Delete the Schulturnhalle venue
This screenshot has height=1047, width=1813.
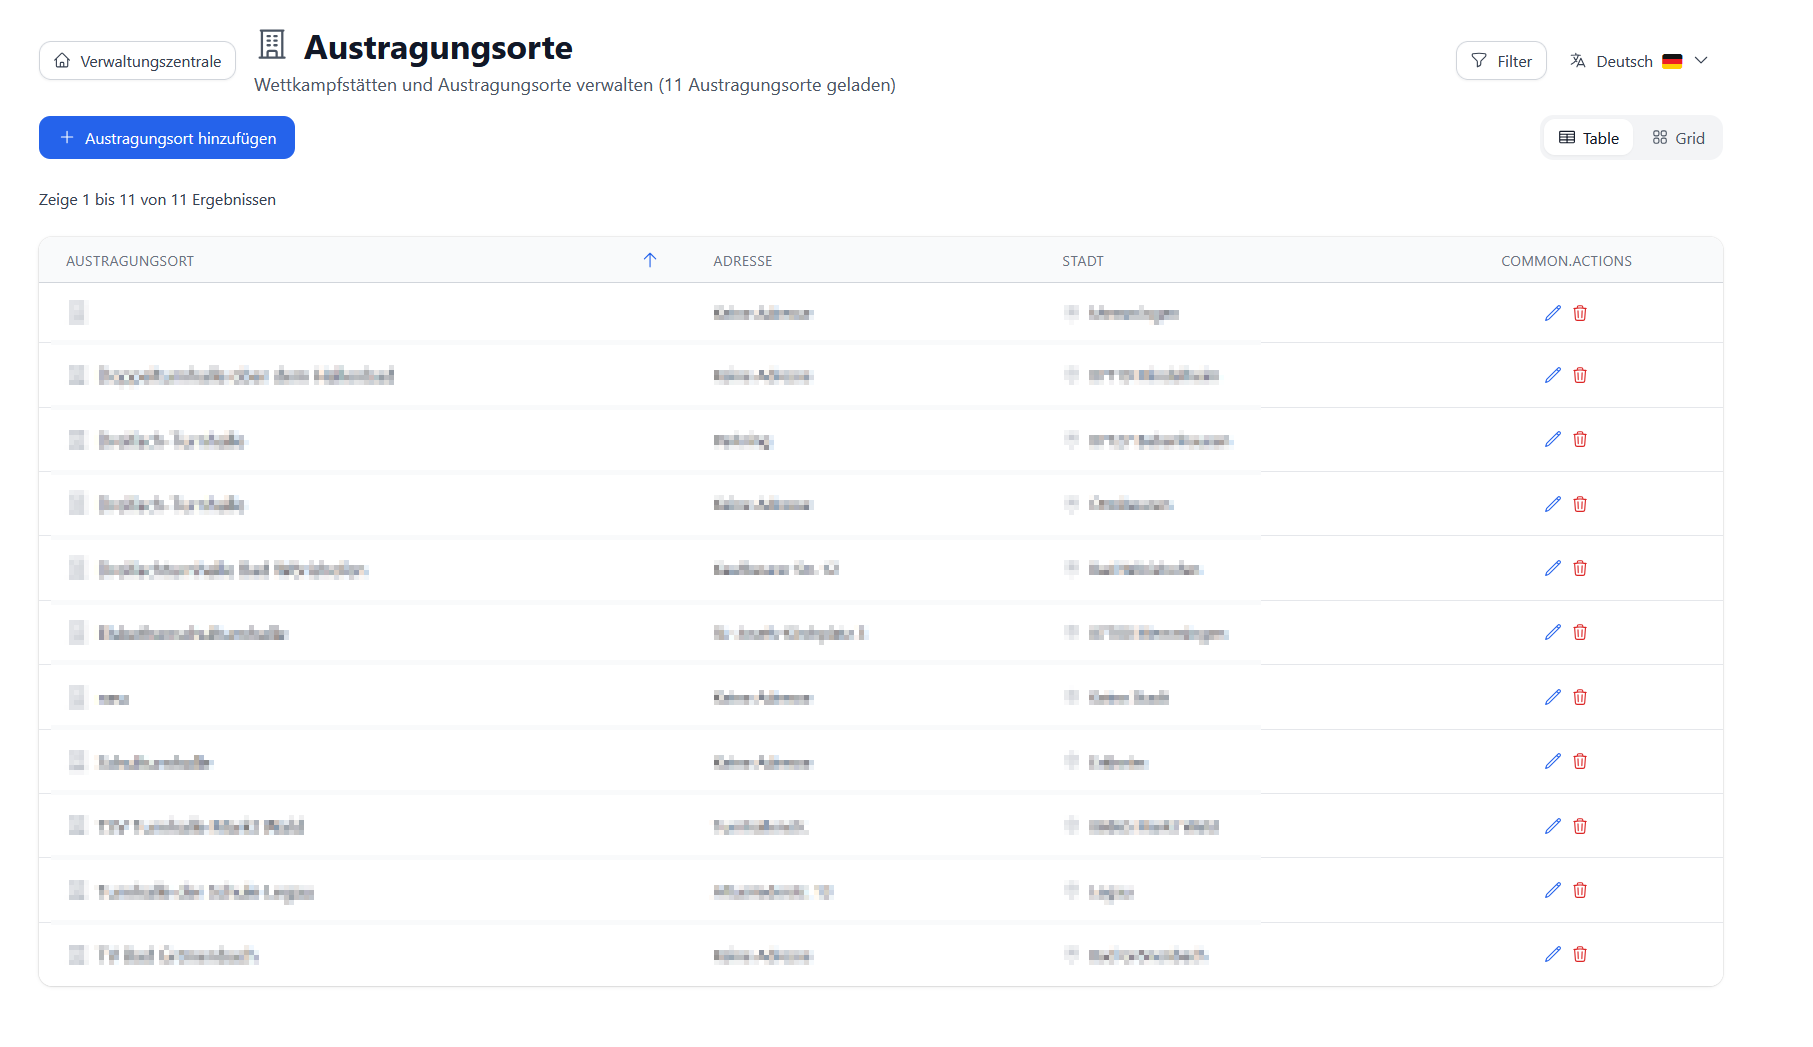(x=1580, y=761)
